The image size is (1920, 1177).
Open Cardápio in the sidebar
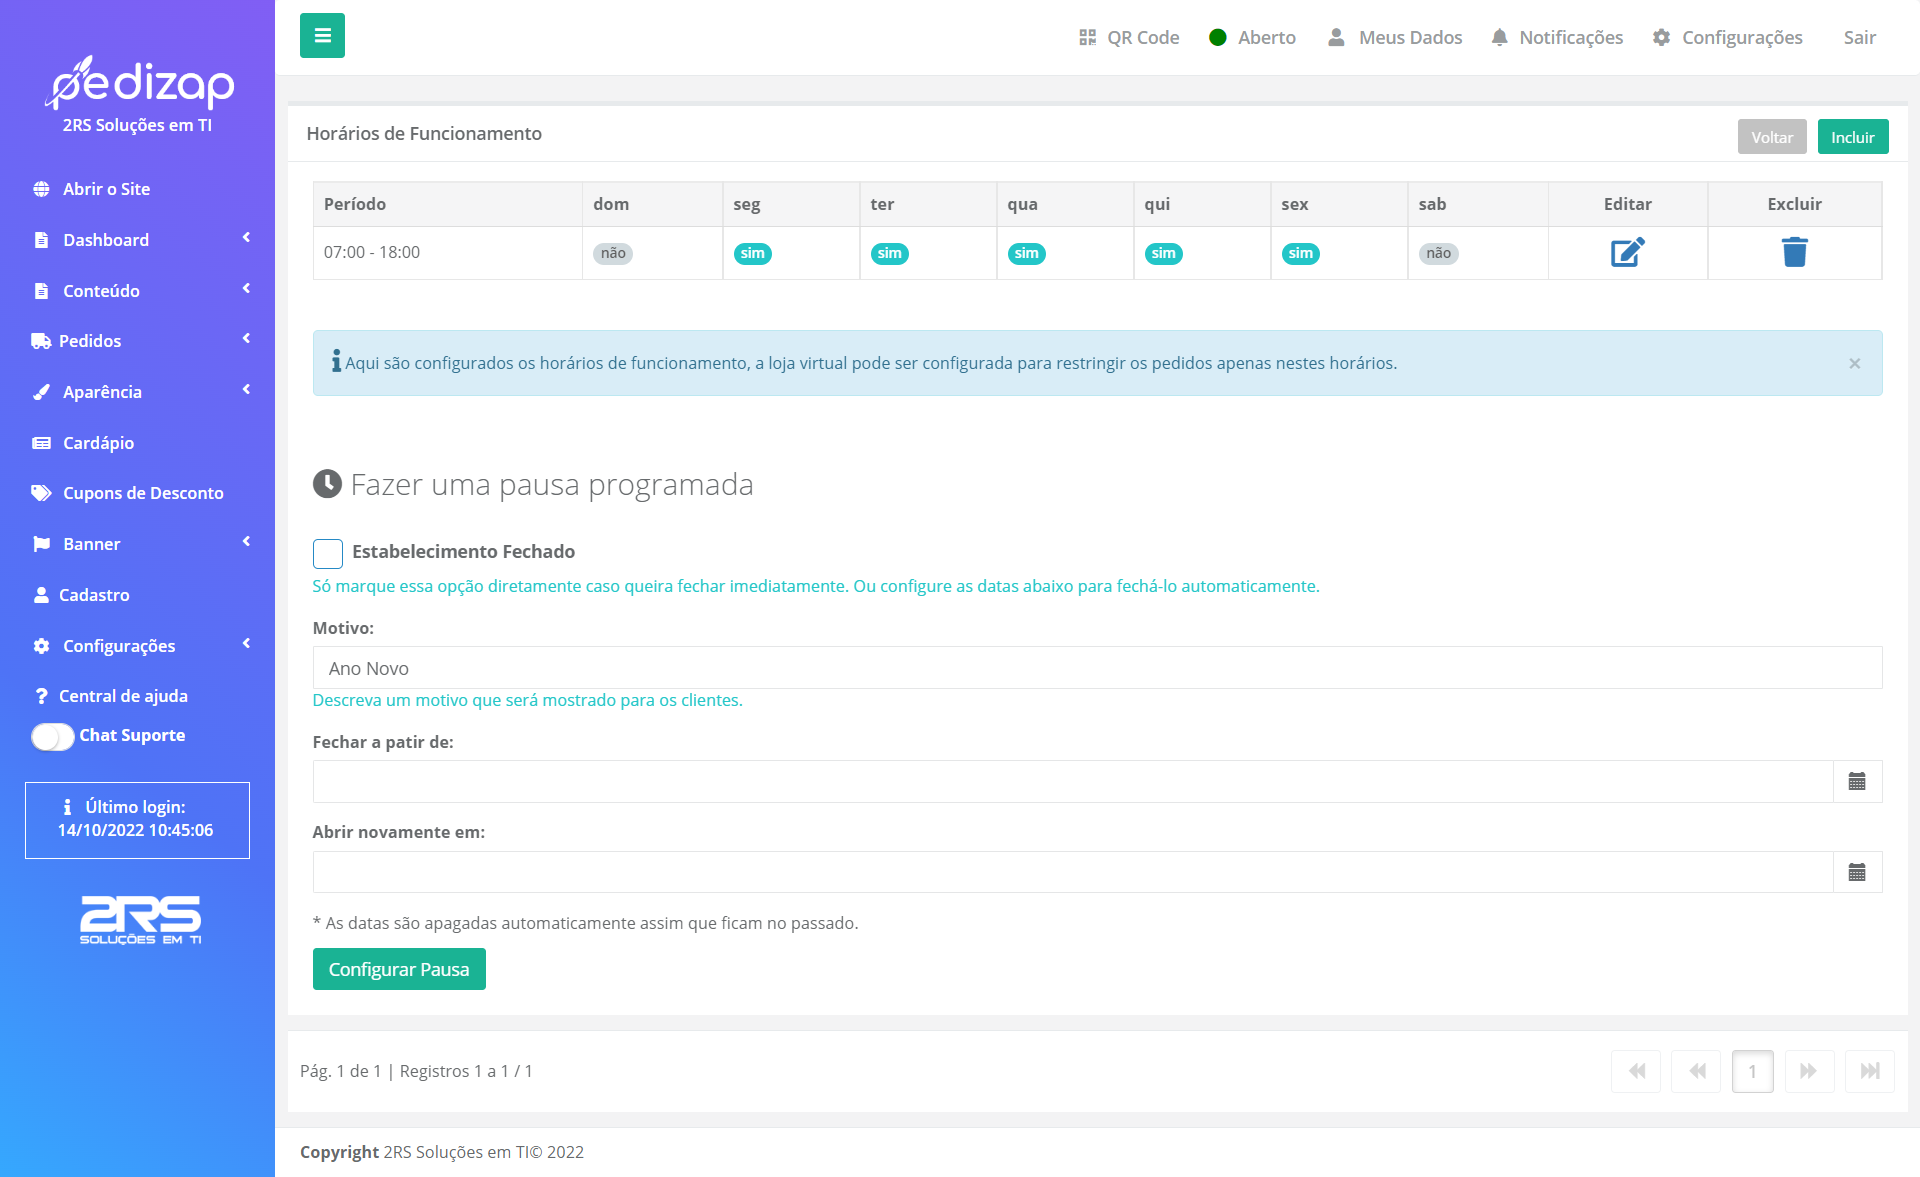[x=98, y=443]
